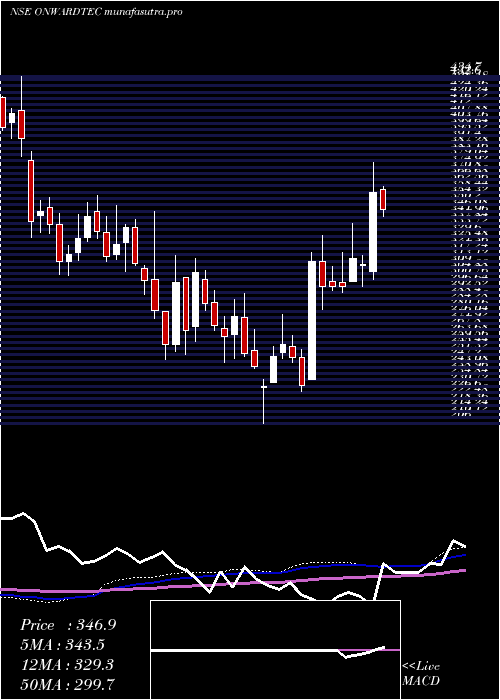Select the Price 346.9 readout
This screenshot has height=700, width=500.
(68, 625)
